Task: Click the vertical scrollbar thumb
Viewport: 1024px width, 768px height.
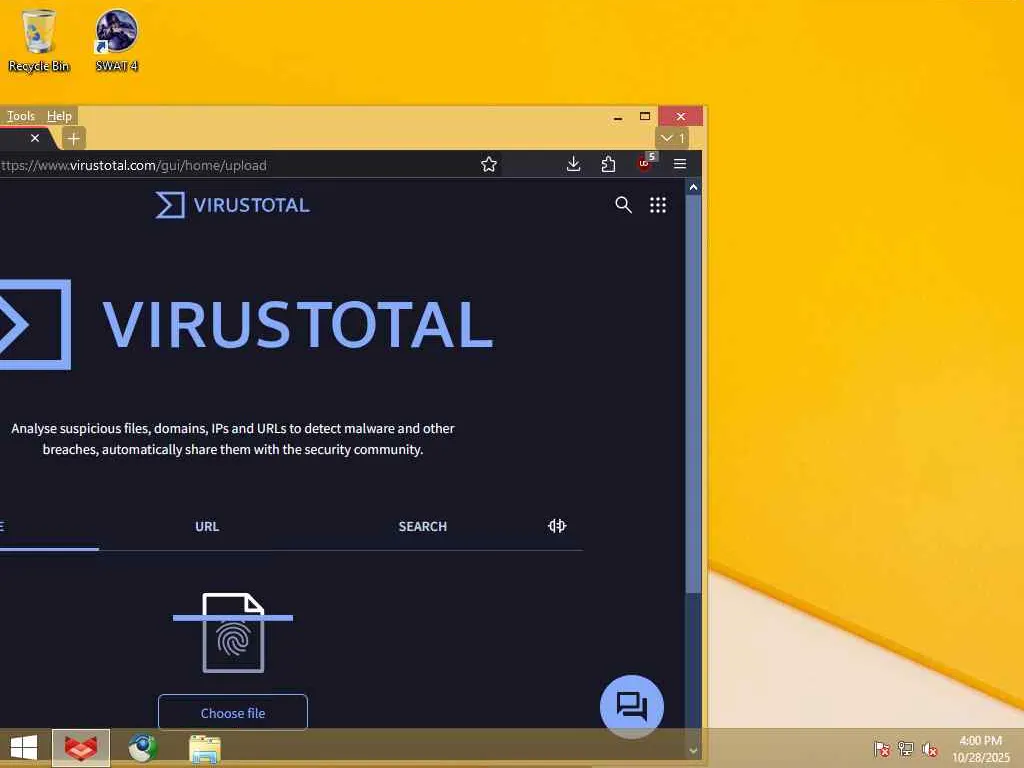Action: coord(694,394)
